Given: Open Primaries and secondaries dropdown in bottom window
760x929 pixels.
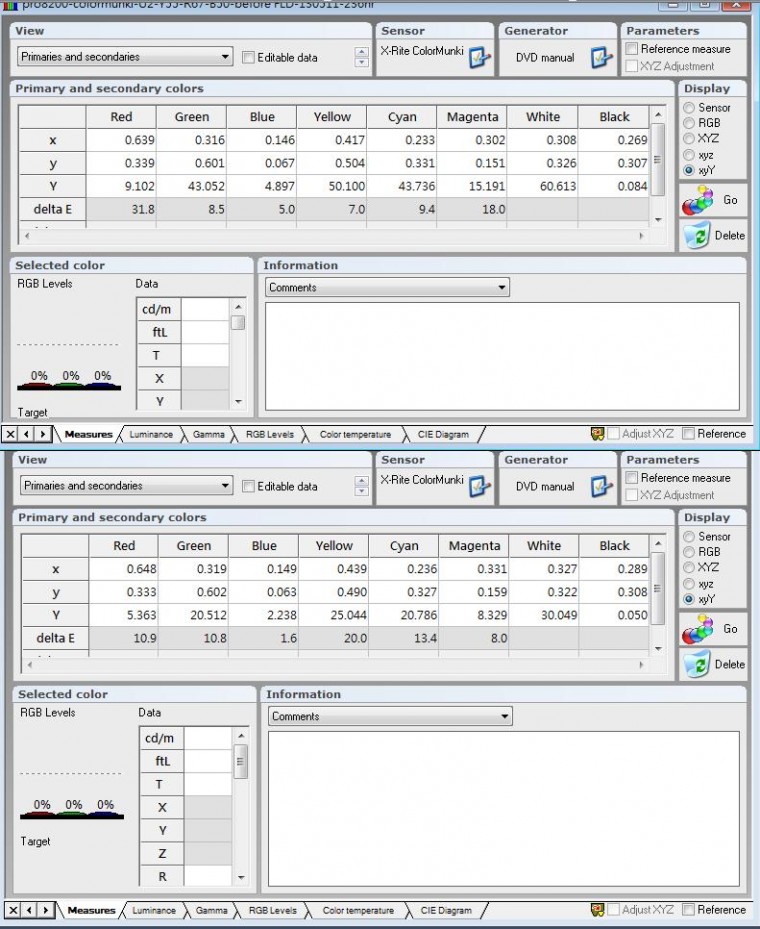Looking at the screenshot, I should [x=127, y=486].
